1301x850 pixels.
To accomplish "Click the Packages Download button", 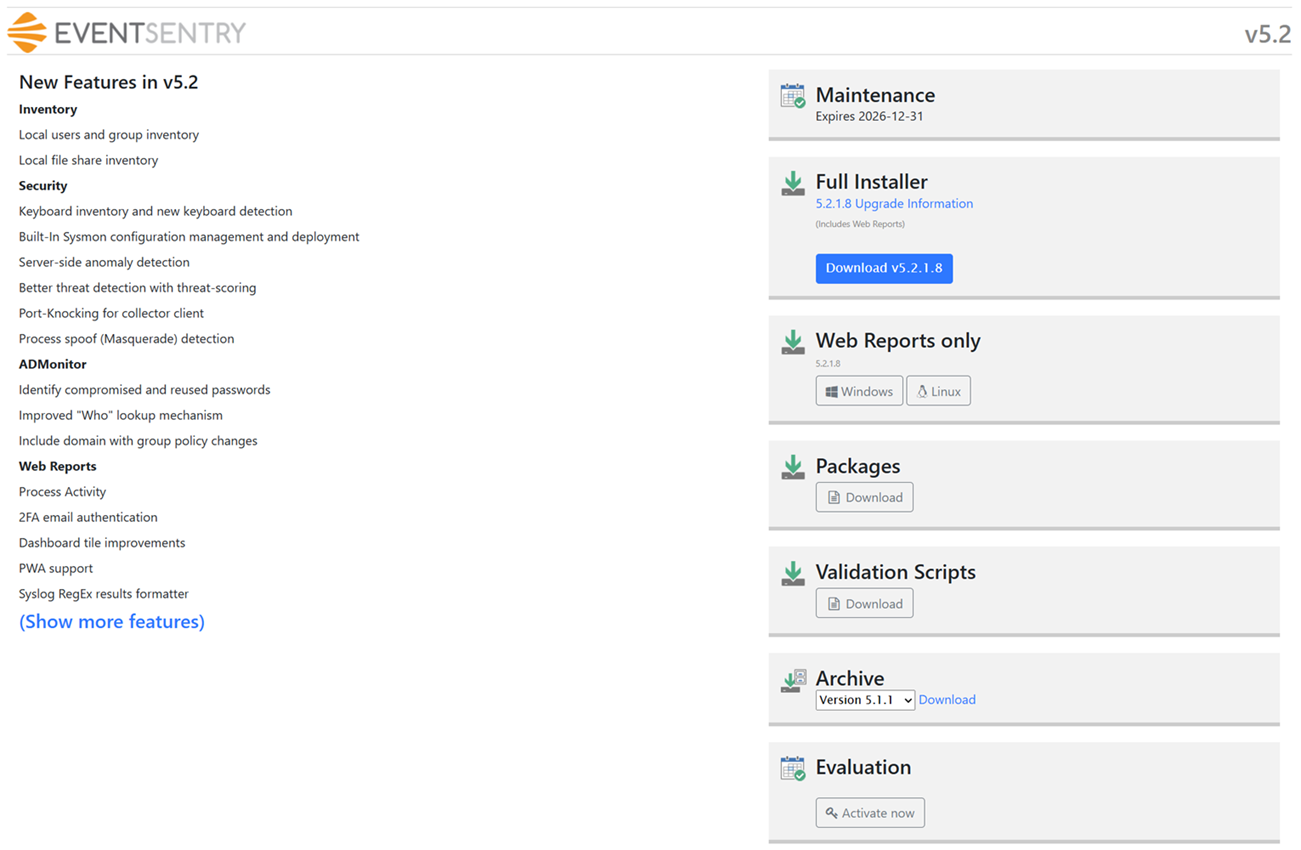I will [x=864, y=497].
